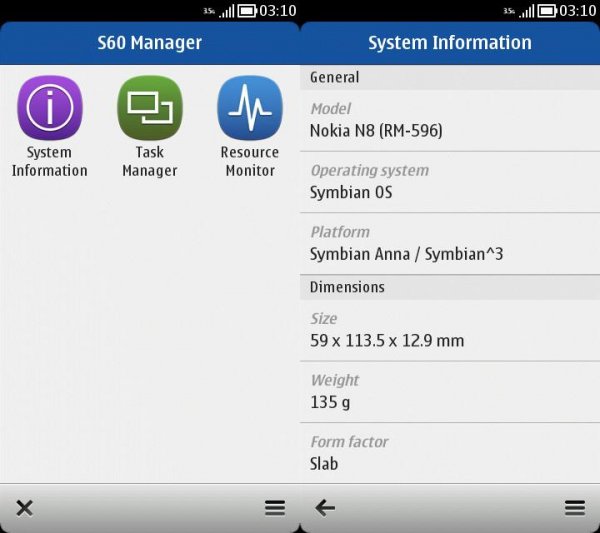The height and width of the screenshot is (533, 600).
Task: Select the Weight label
Action: point(335,381)
